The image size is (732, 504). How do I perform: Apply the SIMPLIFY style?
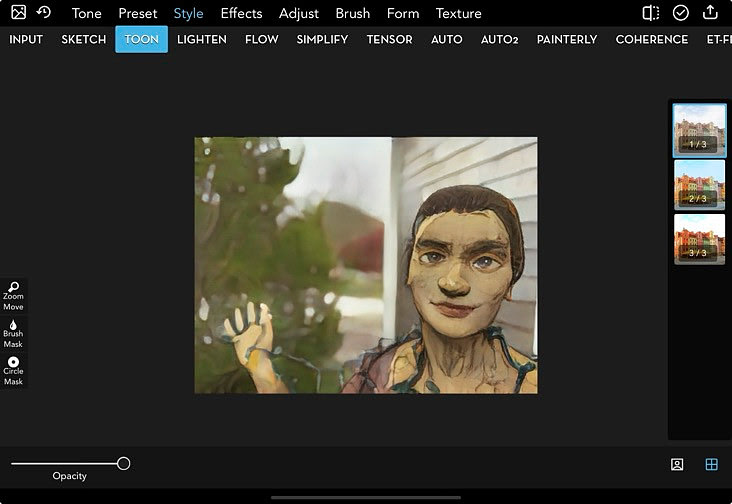pos(322,39)
